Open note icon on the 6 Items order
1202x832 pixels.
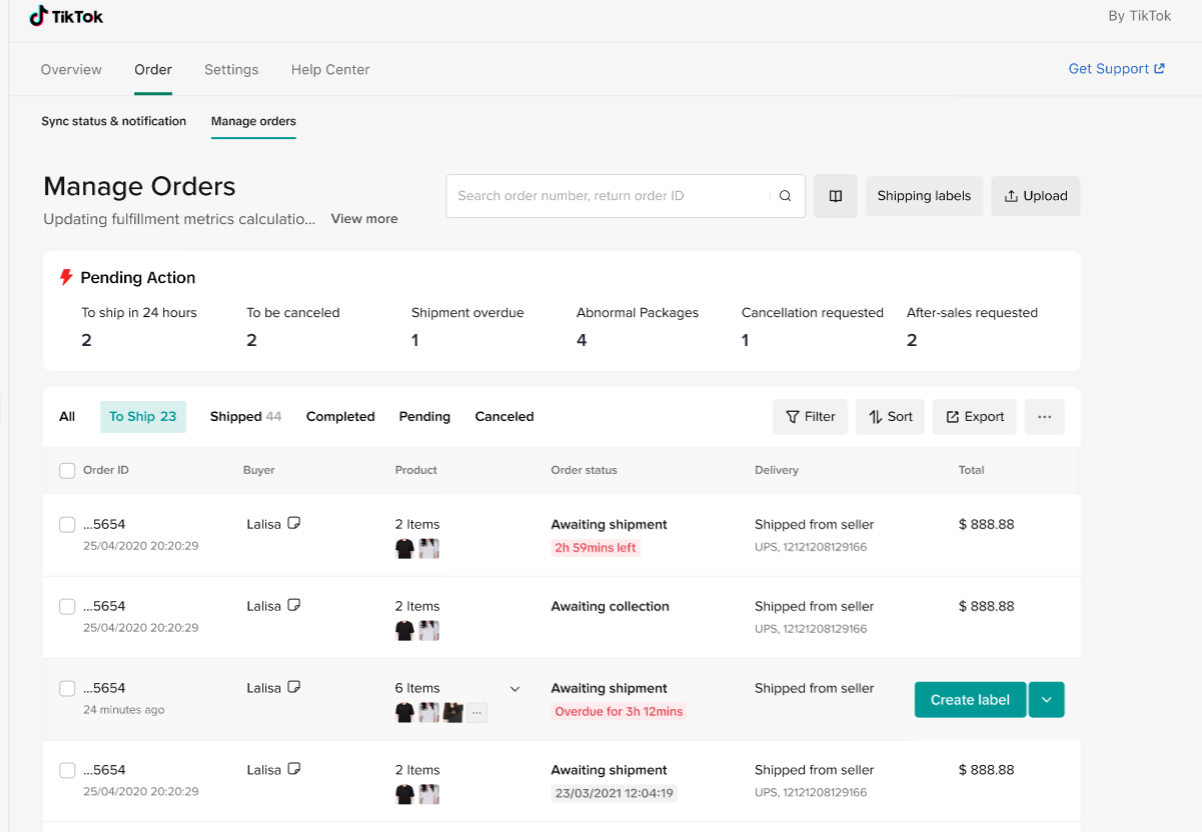pyautogui.click(x=294, y=687)
